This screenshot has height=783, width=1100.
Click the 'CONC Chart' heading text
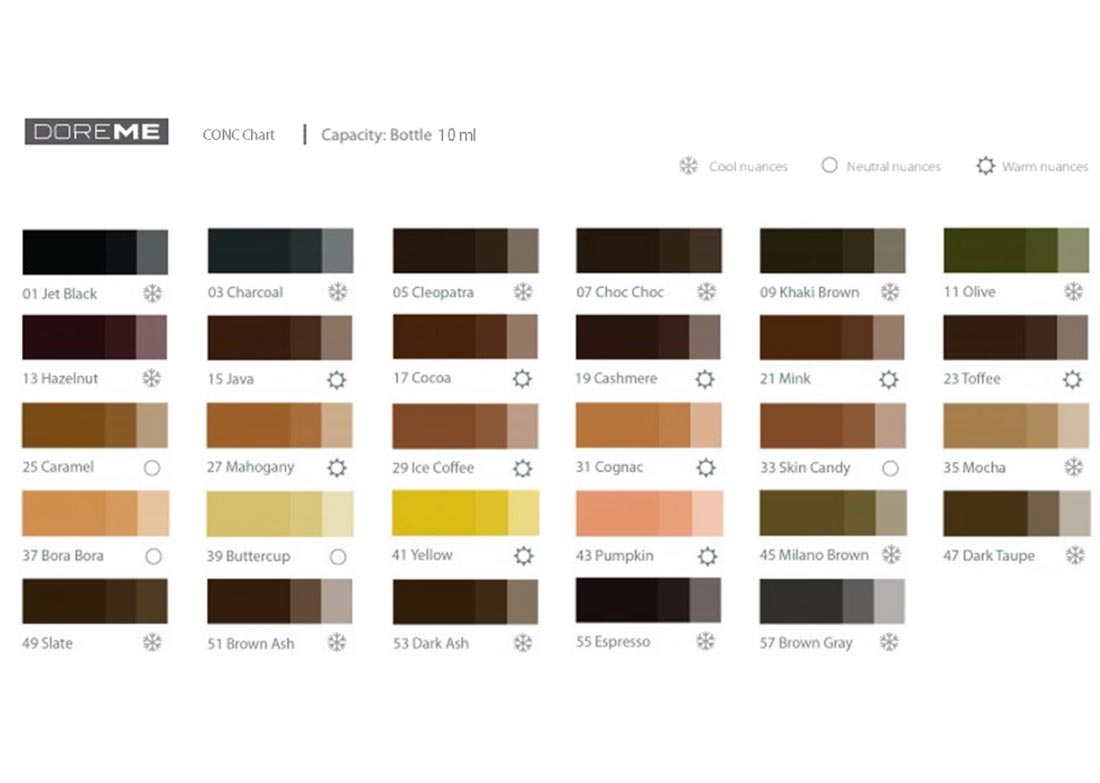click(x=239, y=135)
